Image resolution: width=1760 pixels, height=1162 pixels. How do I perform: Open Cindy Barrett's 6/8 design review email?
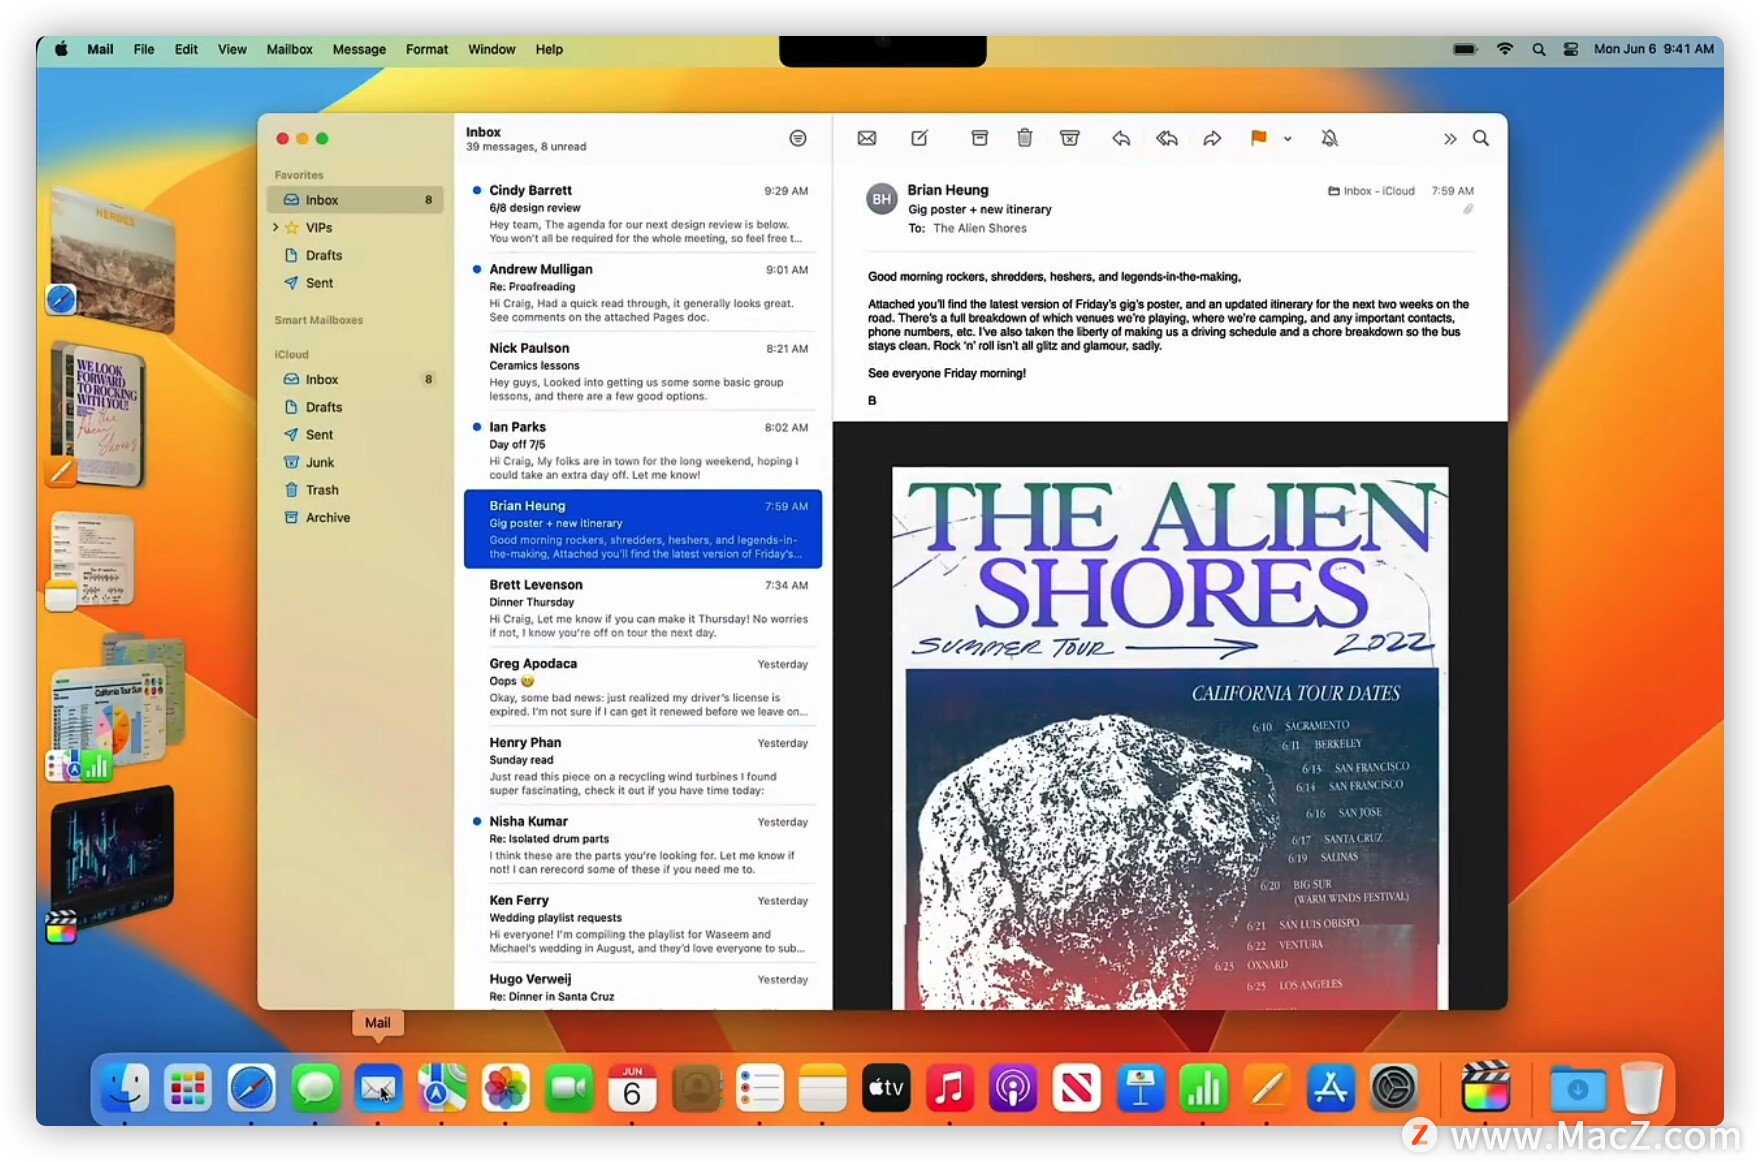643,214
